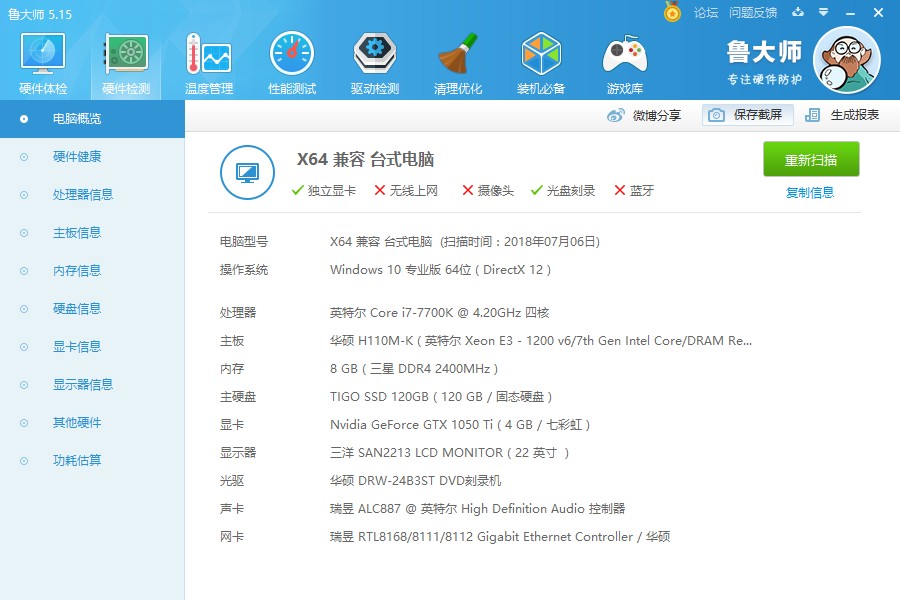Select 硬件健康 in the left sidebar

77,157
